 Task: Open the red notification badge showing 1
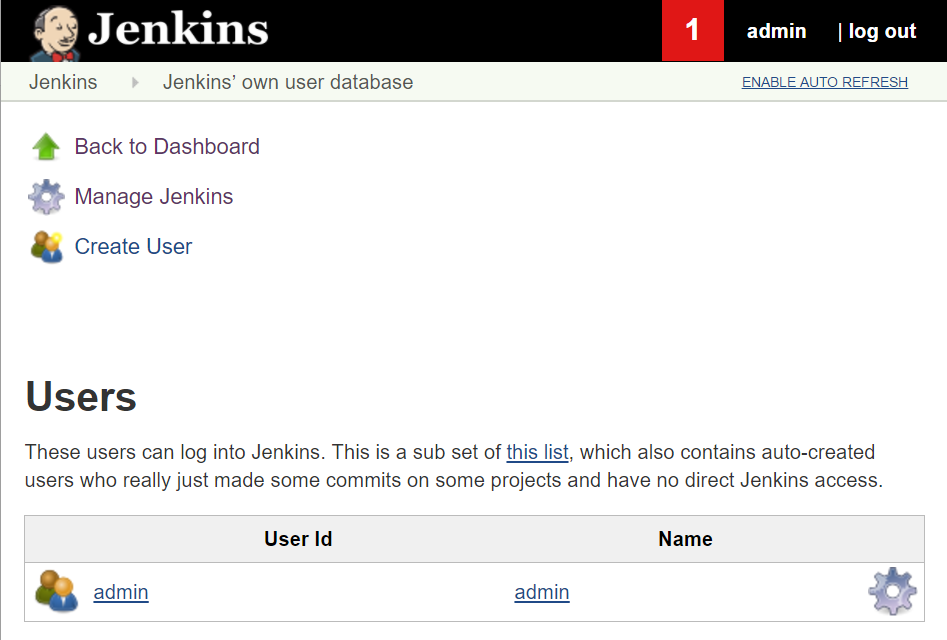click(x=693, y=30)
